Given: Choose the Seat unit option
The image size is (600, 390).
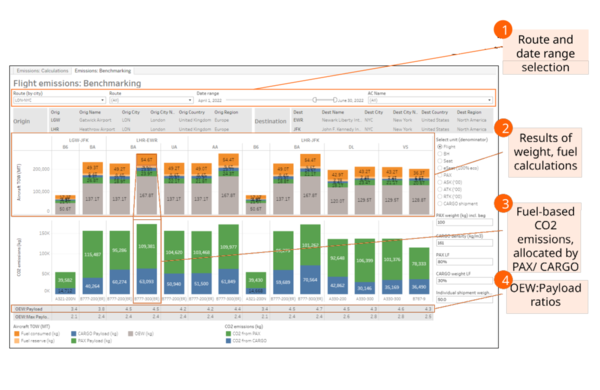Looking at the screenshot, I should tap(440, 161).
